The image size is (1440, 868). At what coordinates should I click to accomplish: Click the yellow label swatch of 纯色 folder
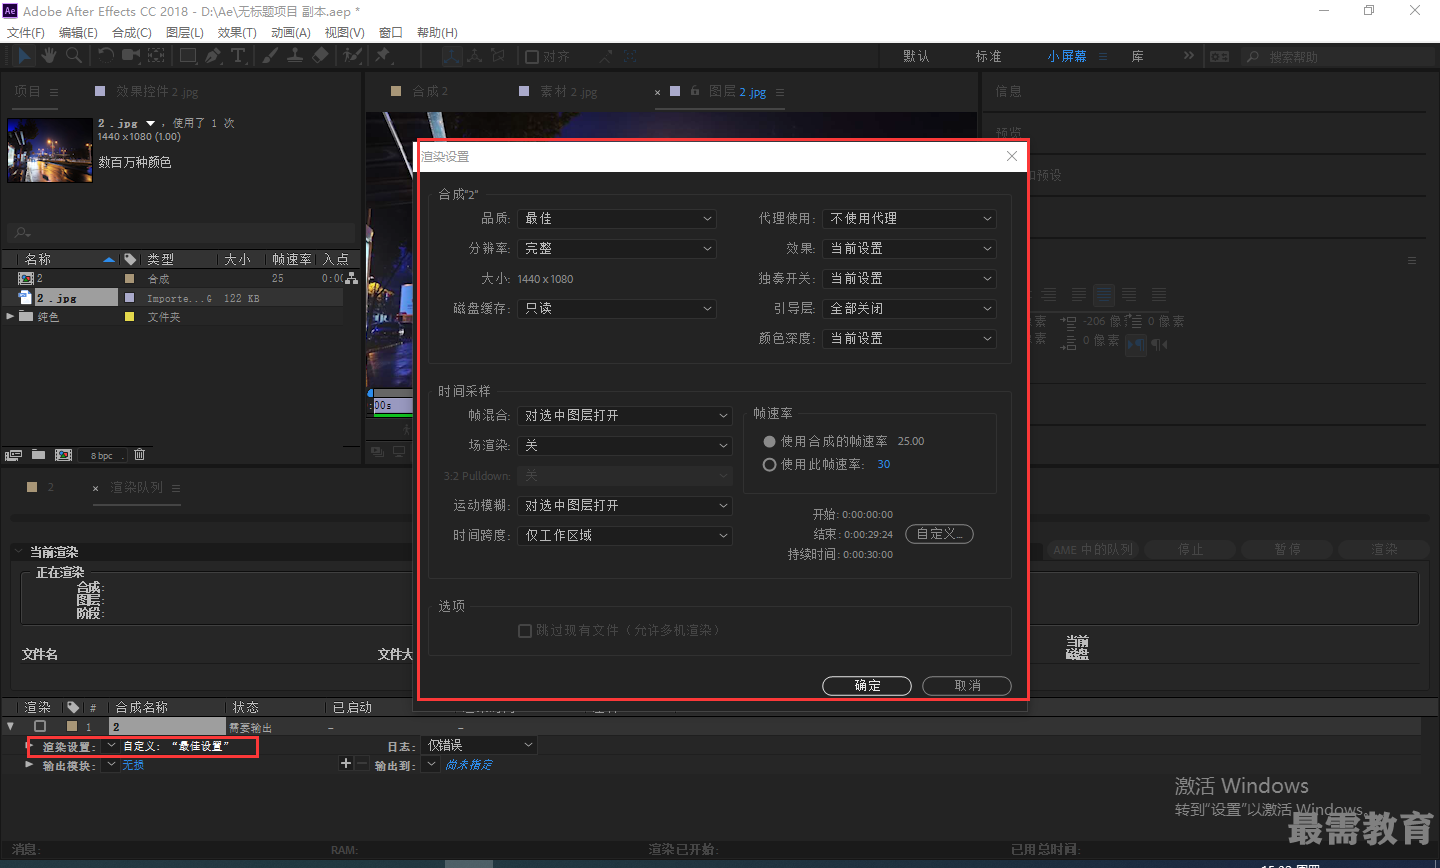(129, 316)
